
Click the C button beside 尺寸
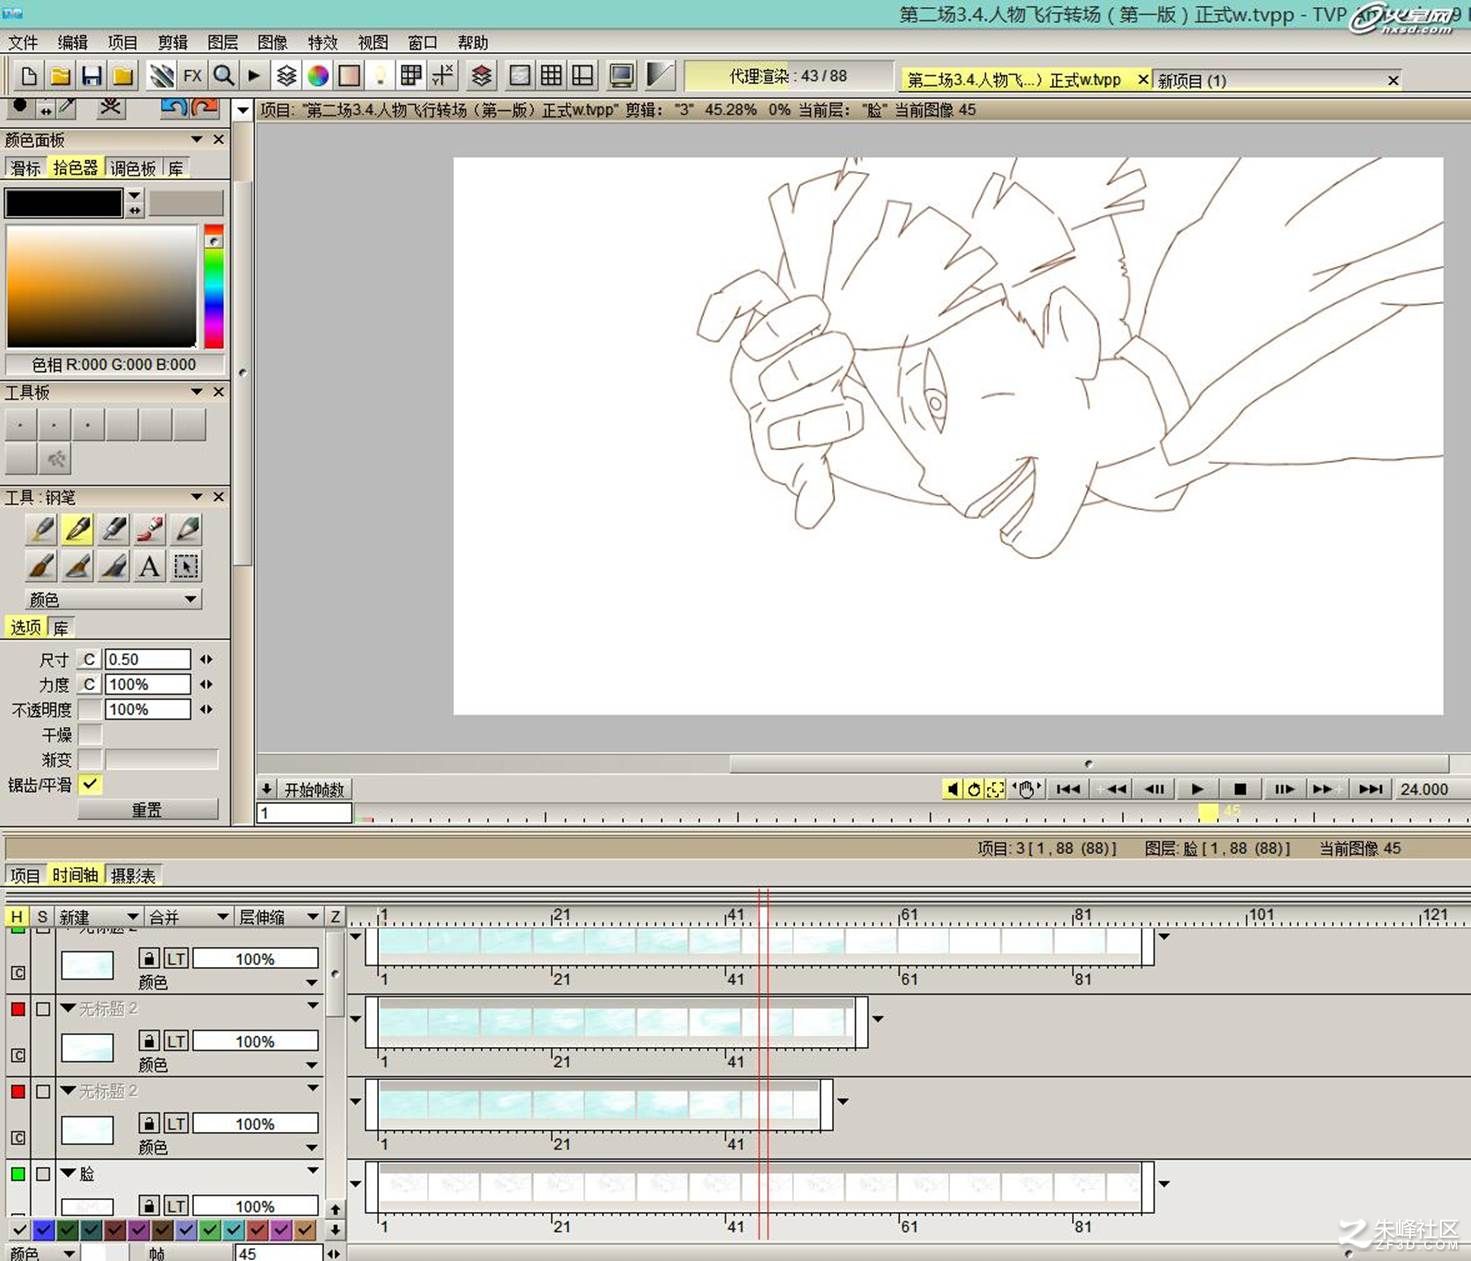coord(90,659)
